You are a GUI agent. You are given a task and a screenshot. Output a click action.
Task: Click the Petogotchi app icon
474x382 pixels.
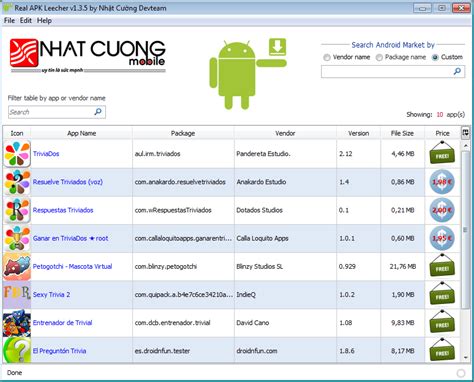click(17, 266)
